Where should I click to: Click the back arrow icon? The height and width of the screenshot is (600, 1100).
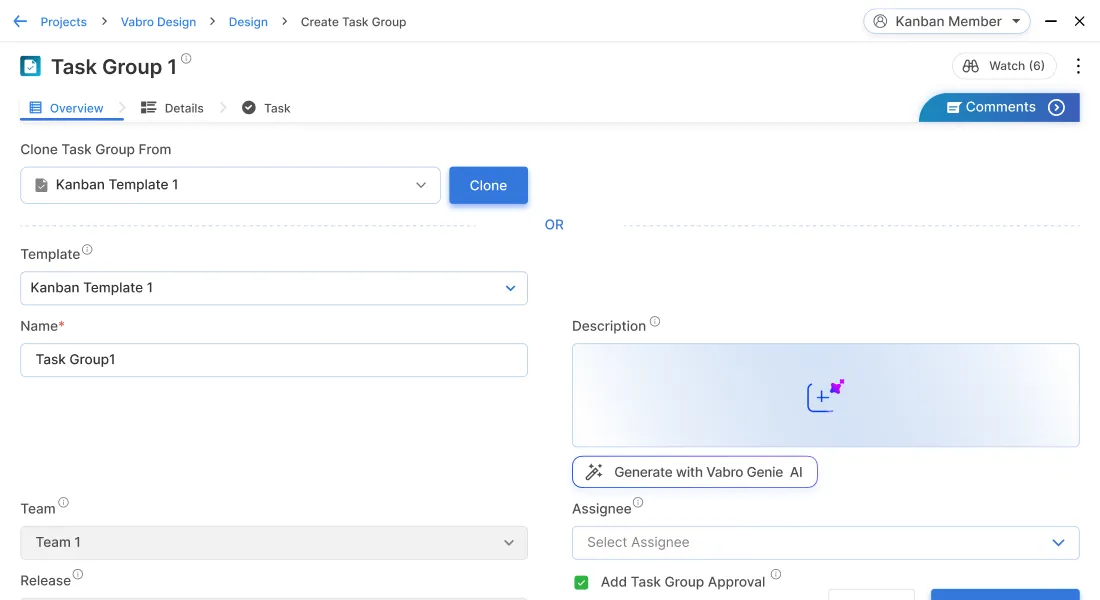pyautogui.click(x=20, y=21)
